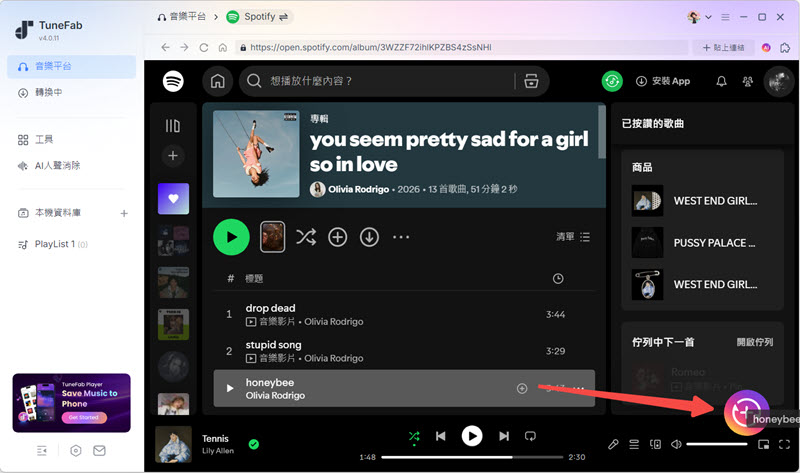Go back in the embedded browser

tap(165, 47)
